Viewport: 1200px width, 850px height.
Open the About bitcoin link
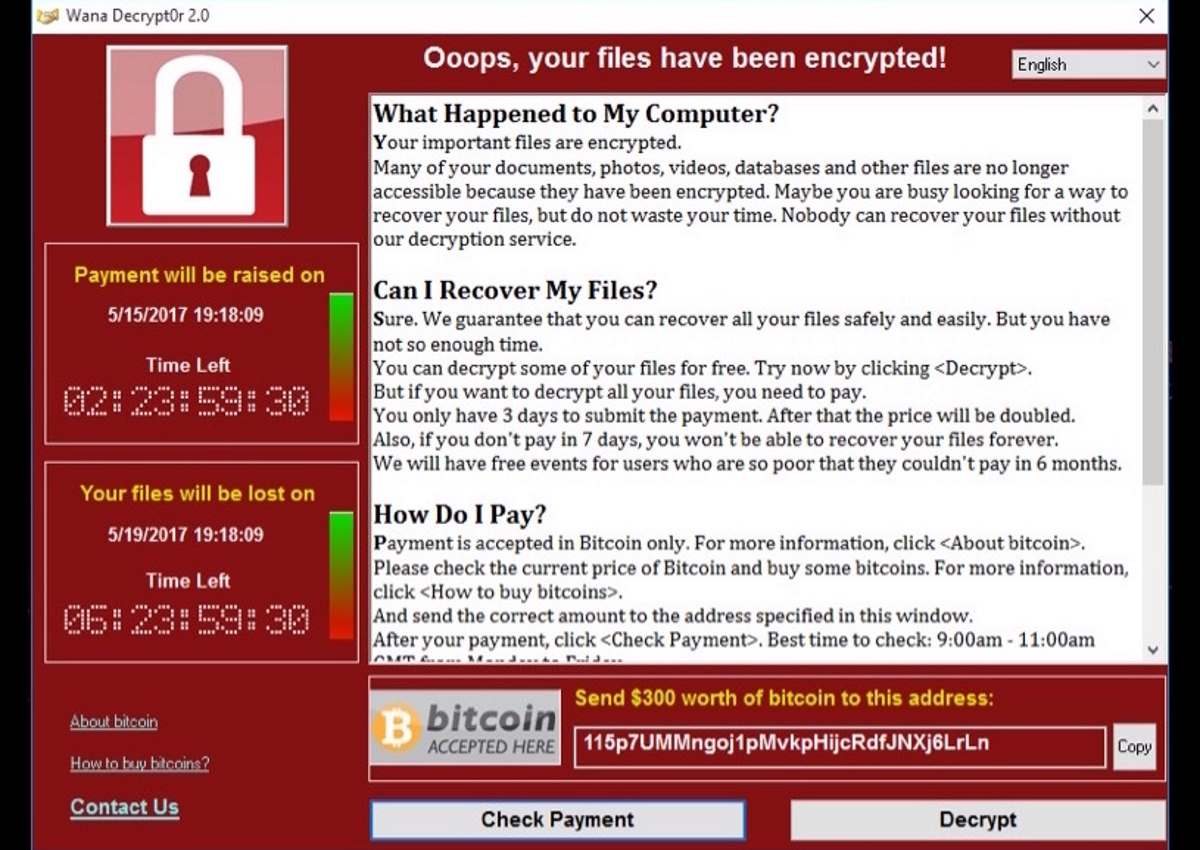click(x=114, y=722)
